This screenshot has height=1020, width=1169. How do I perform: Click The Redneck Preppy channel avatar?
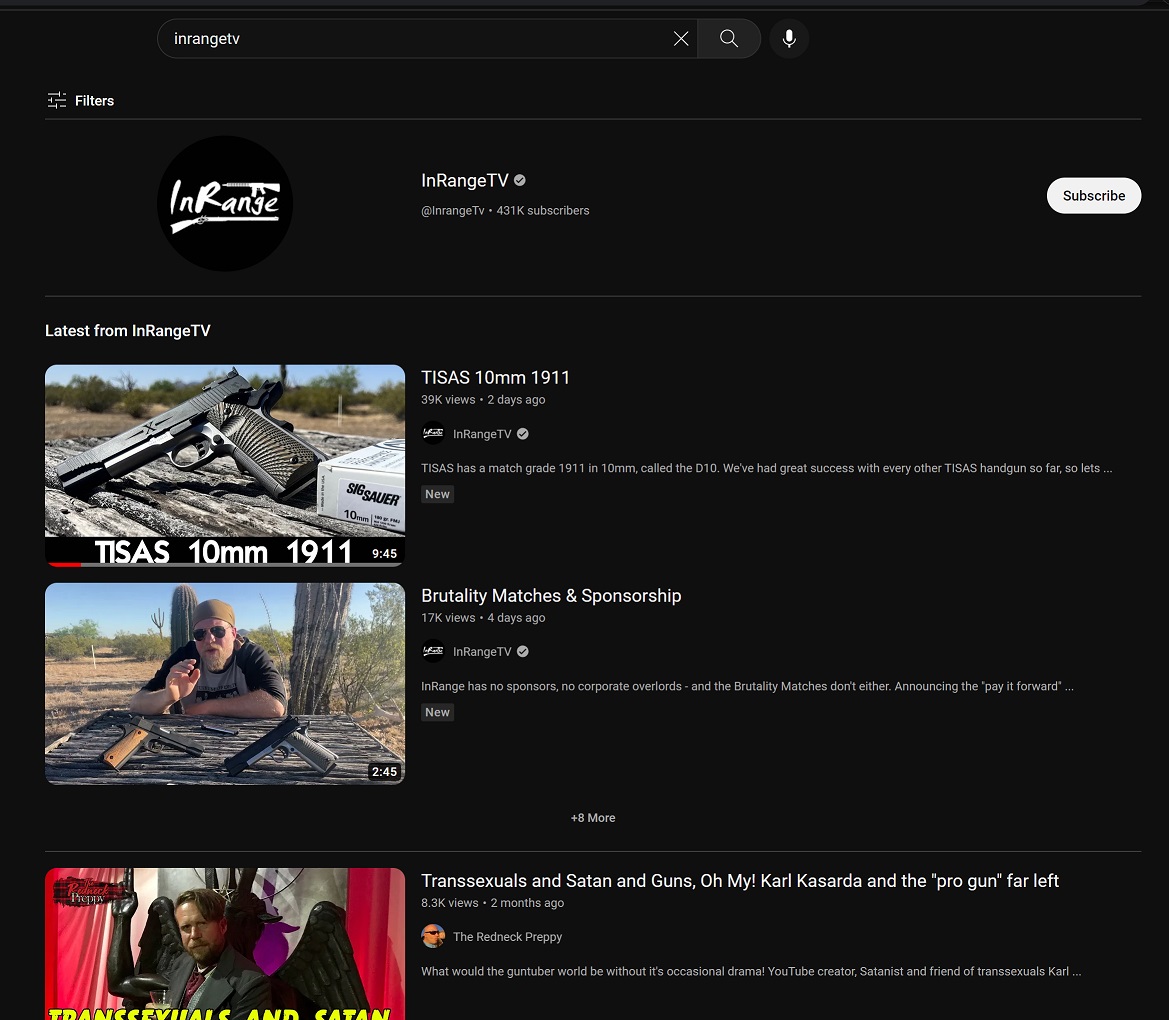coord(433,936)
